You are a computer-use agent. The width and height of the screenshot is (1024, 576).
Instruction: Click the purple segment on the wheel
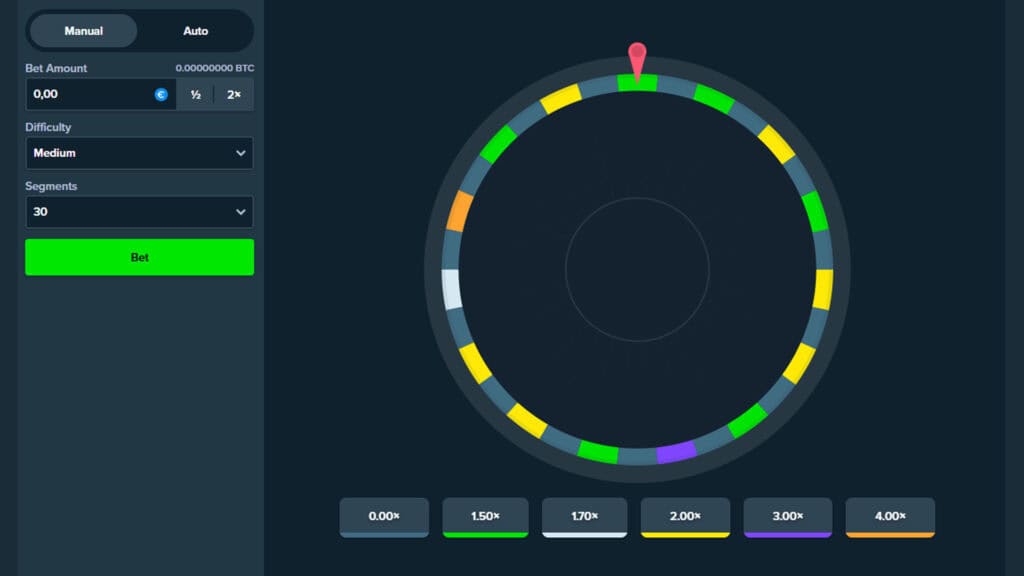coord(676,452)
